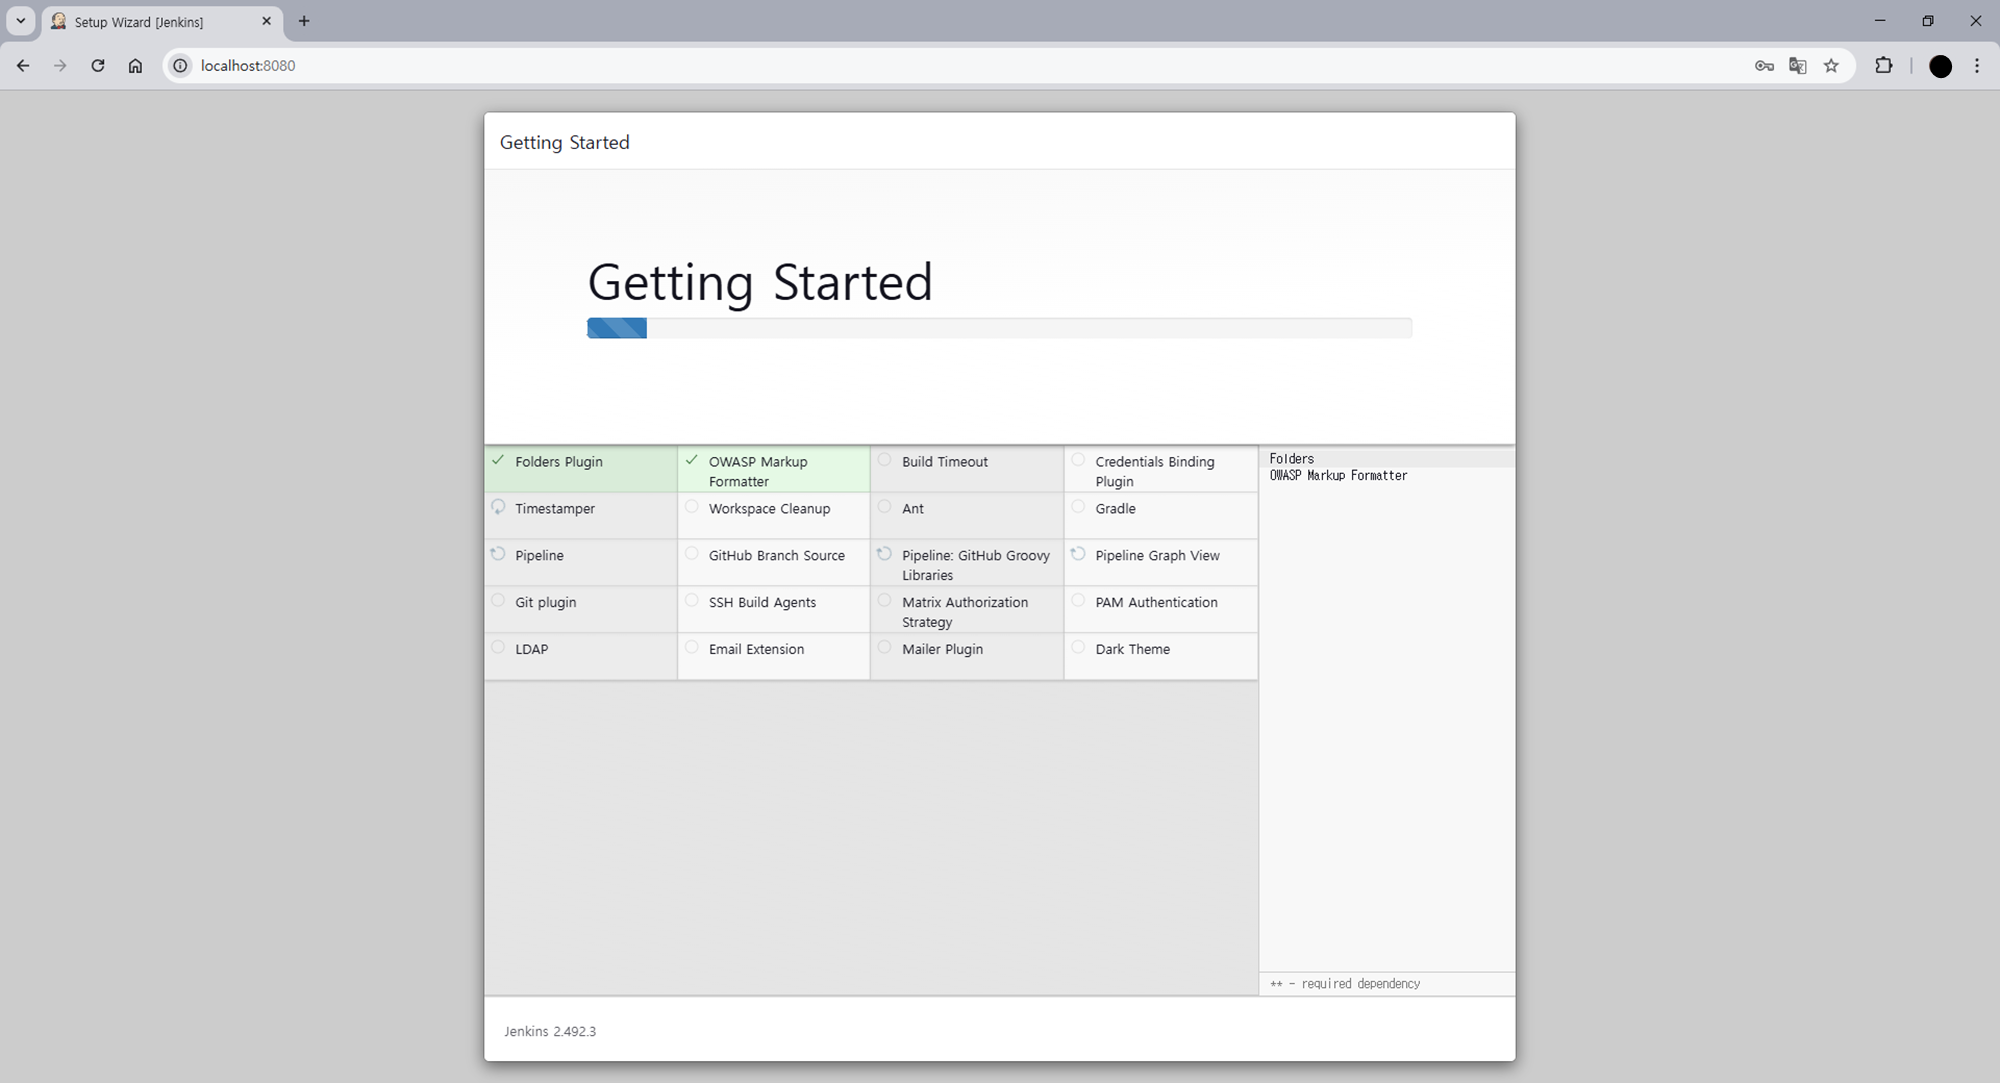This screenshot has height=1083, width=2000.
Task: Select the Setup Wizard [Jenkins] tab
Action: pos(162,21)
